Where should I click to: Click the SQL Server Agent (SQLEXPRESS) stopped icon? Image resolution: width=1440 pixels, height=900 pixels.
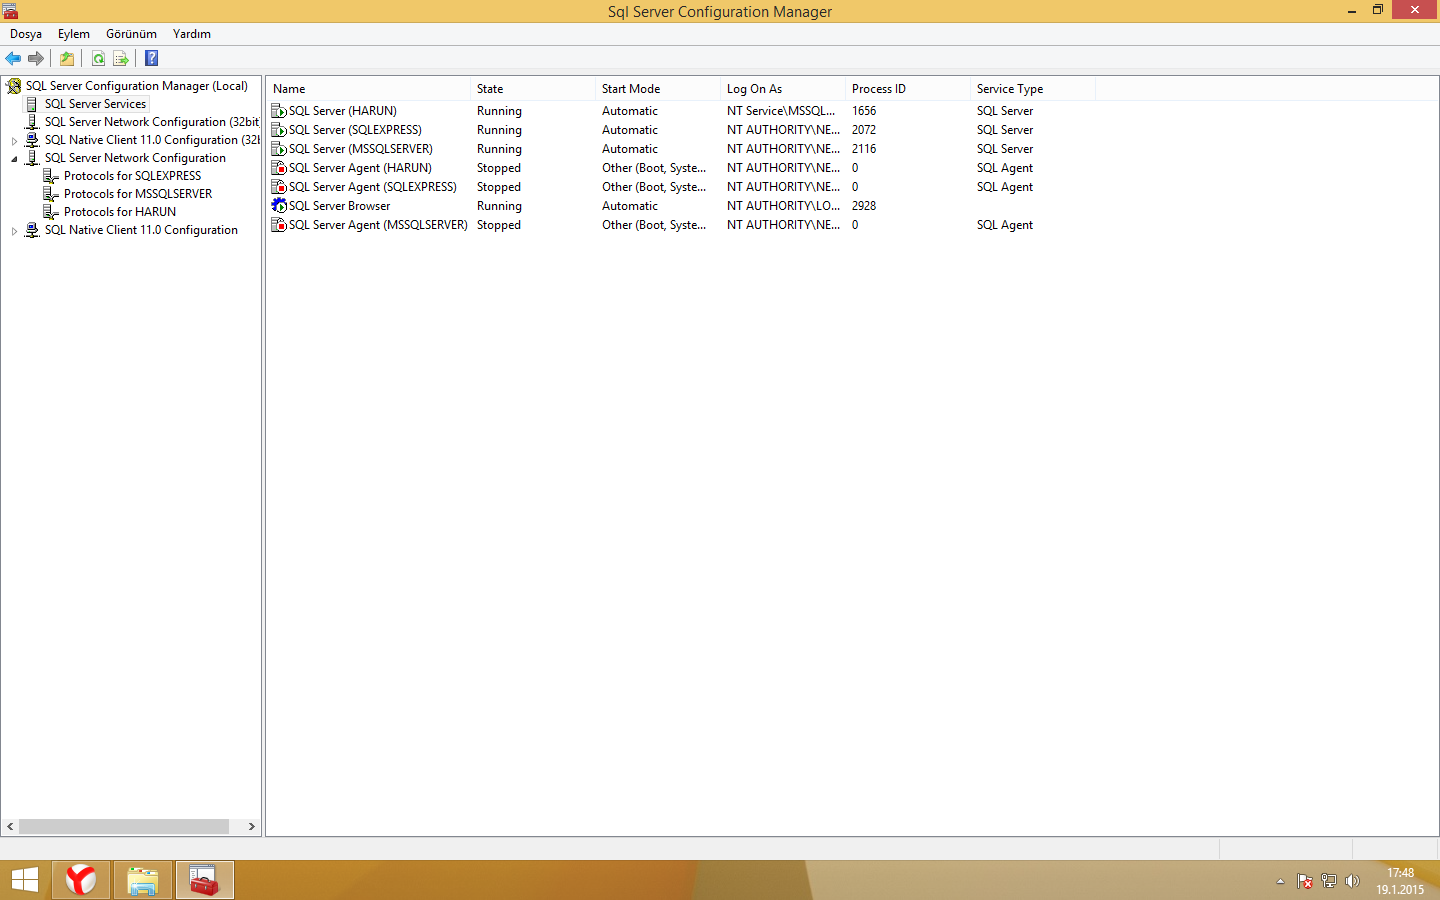pyautogui.click(x=279, y=187)
